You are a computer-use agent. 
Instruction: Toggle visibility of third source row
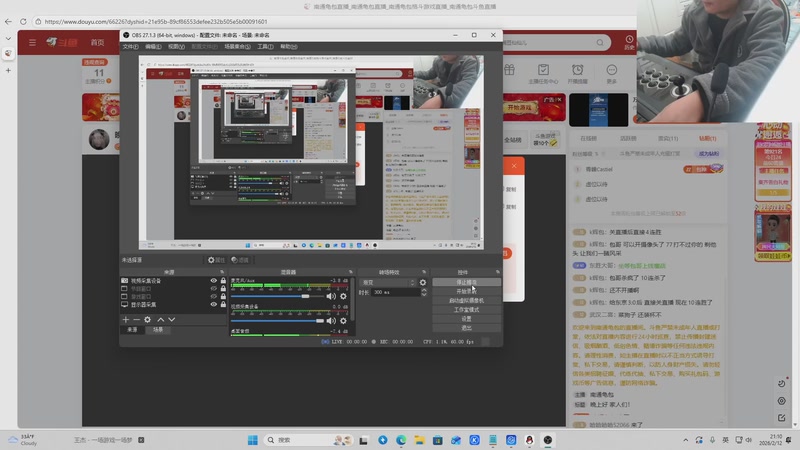click(x=214, y=296)
